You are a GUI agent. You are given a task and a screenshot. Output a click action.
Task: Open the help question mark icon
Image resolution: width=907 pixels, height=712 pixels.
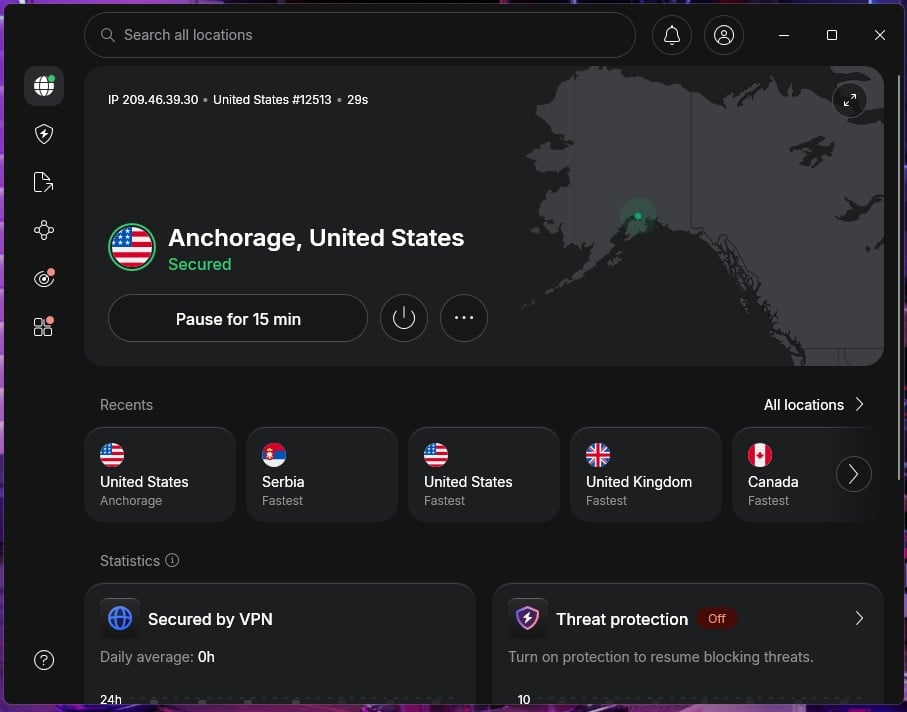point(44,660)
